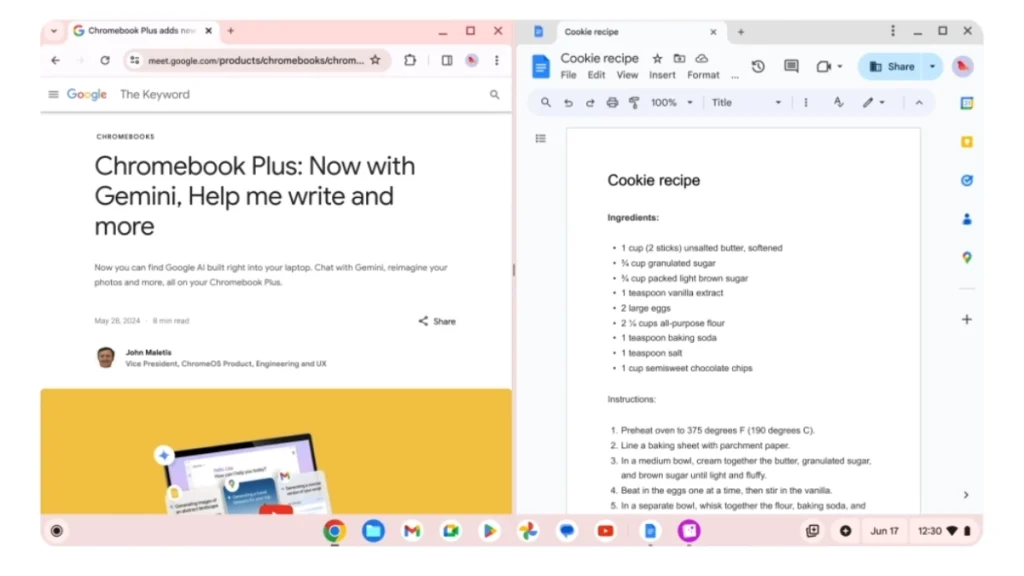
Task: Open the Insert menu in Docs
Action: click(662, 75)
